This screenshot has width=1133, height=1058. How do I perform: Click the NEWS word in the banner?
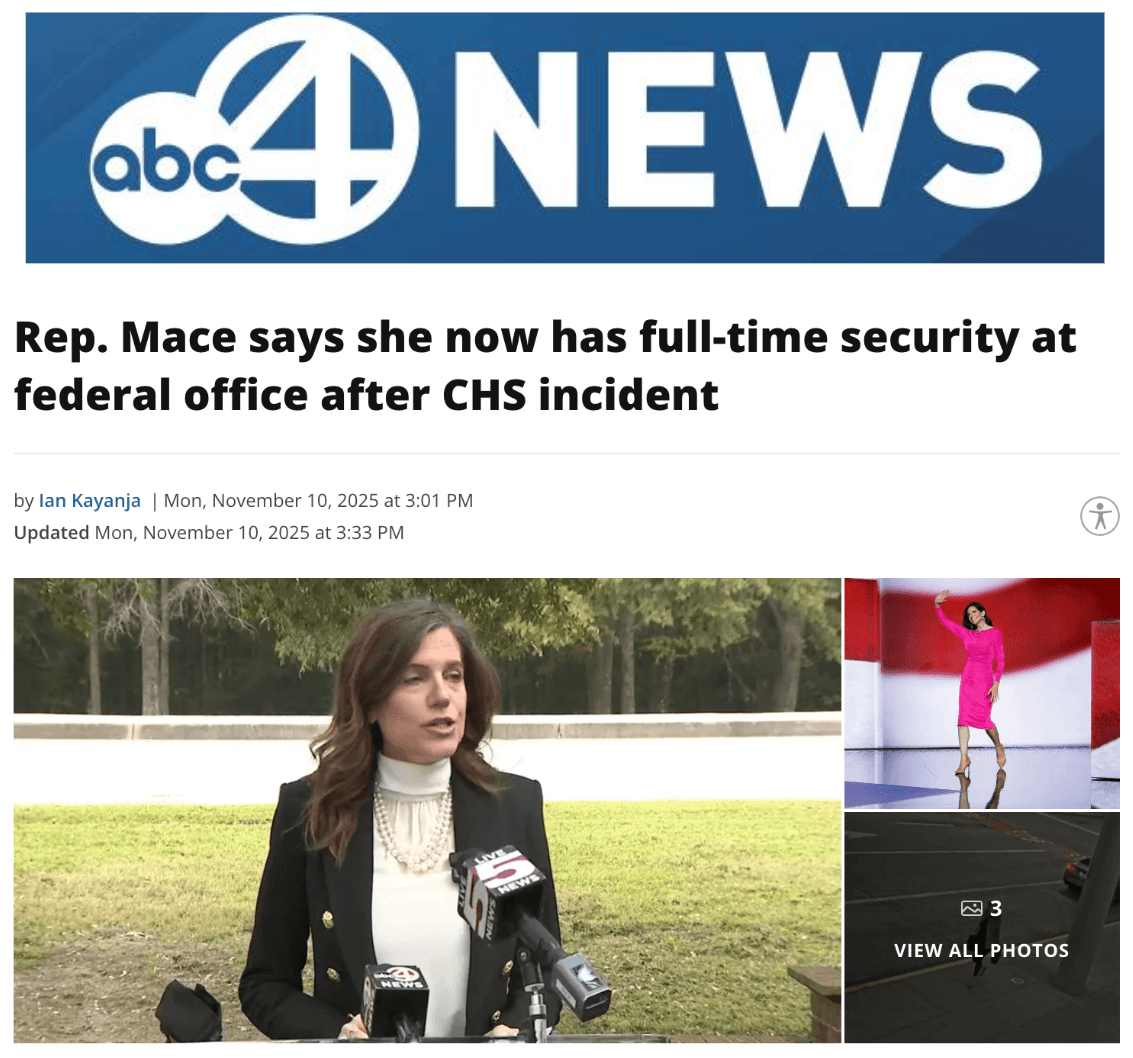pyautogui.click(x=747, y=127)
